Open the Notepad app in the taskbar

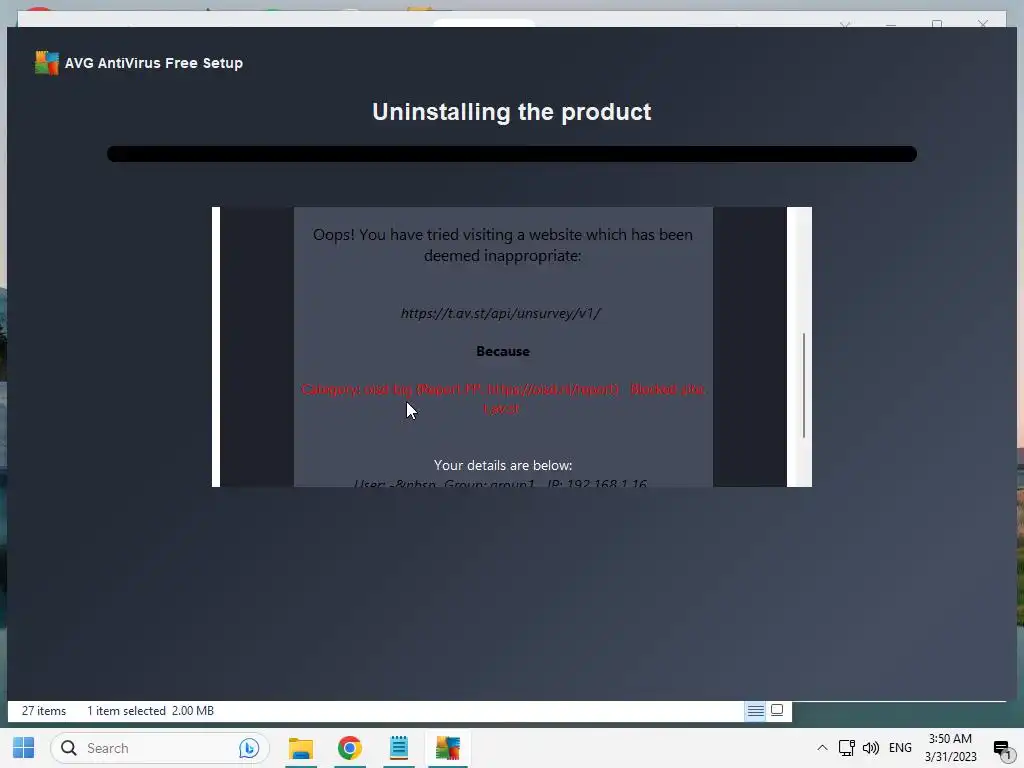pos(398,748)
